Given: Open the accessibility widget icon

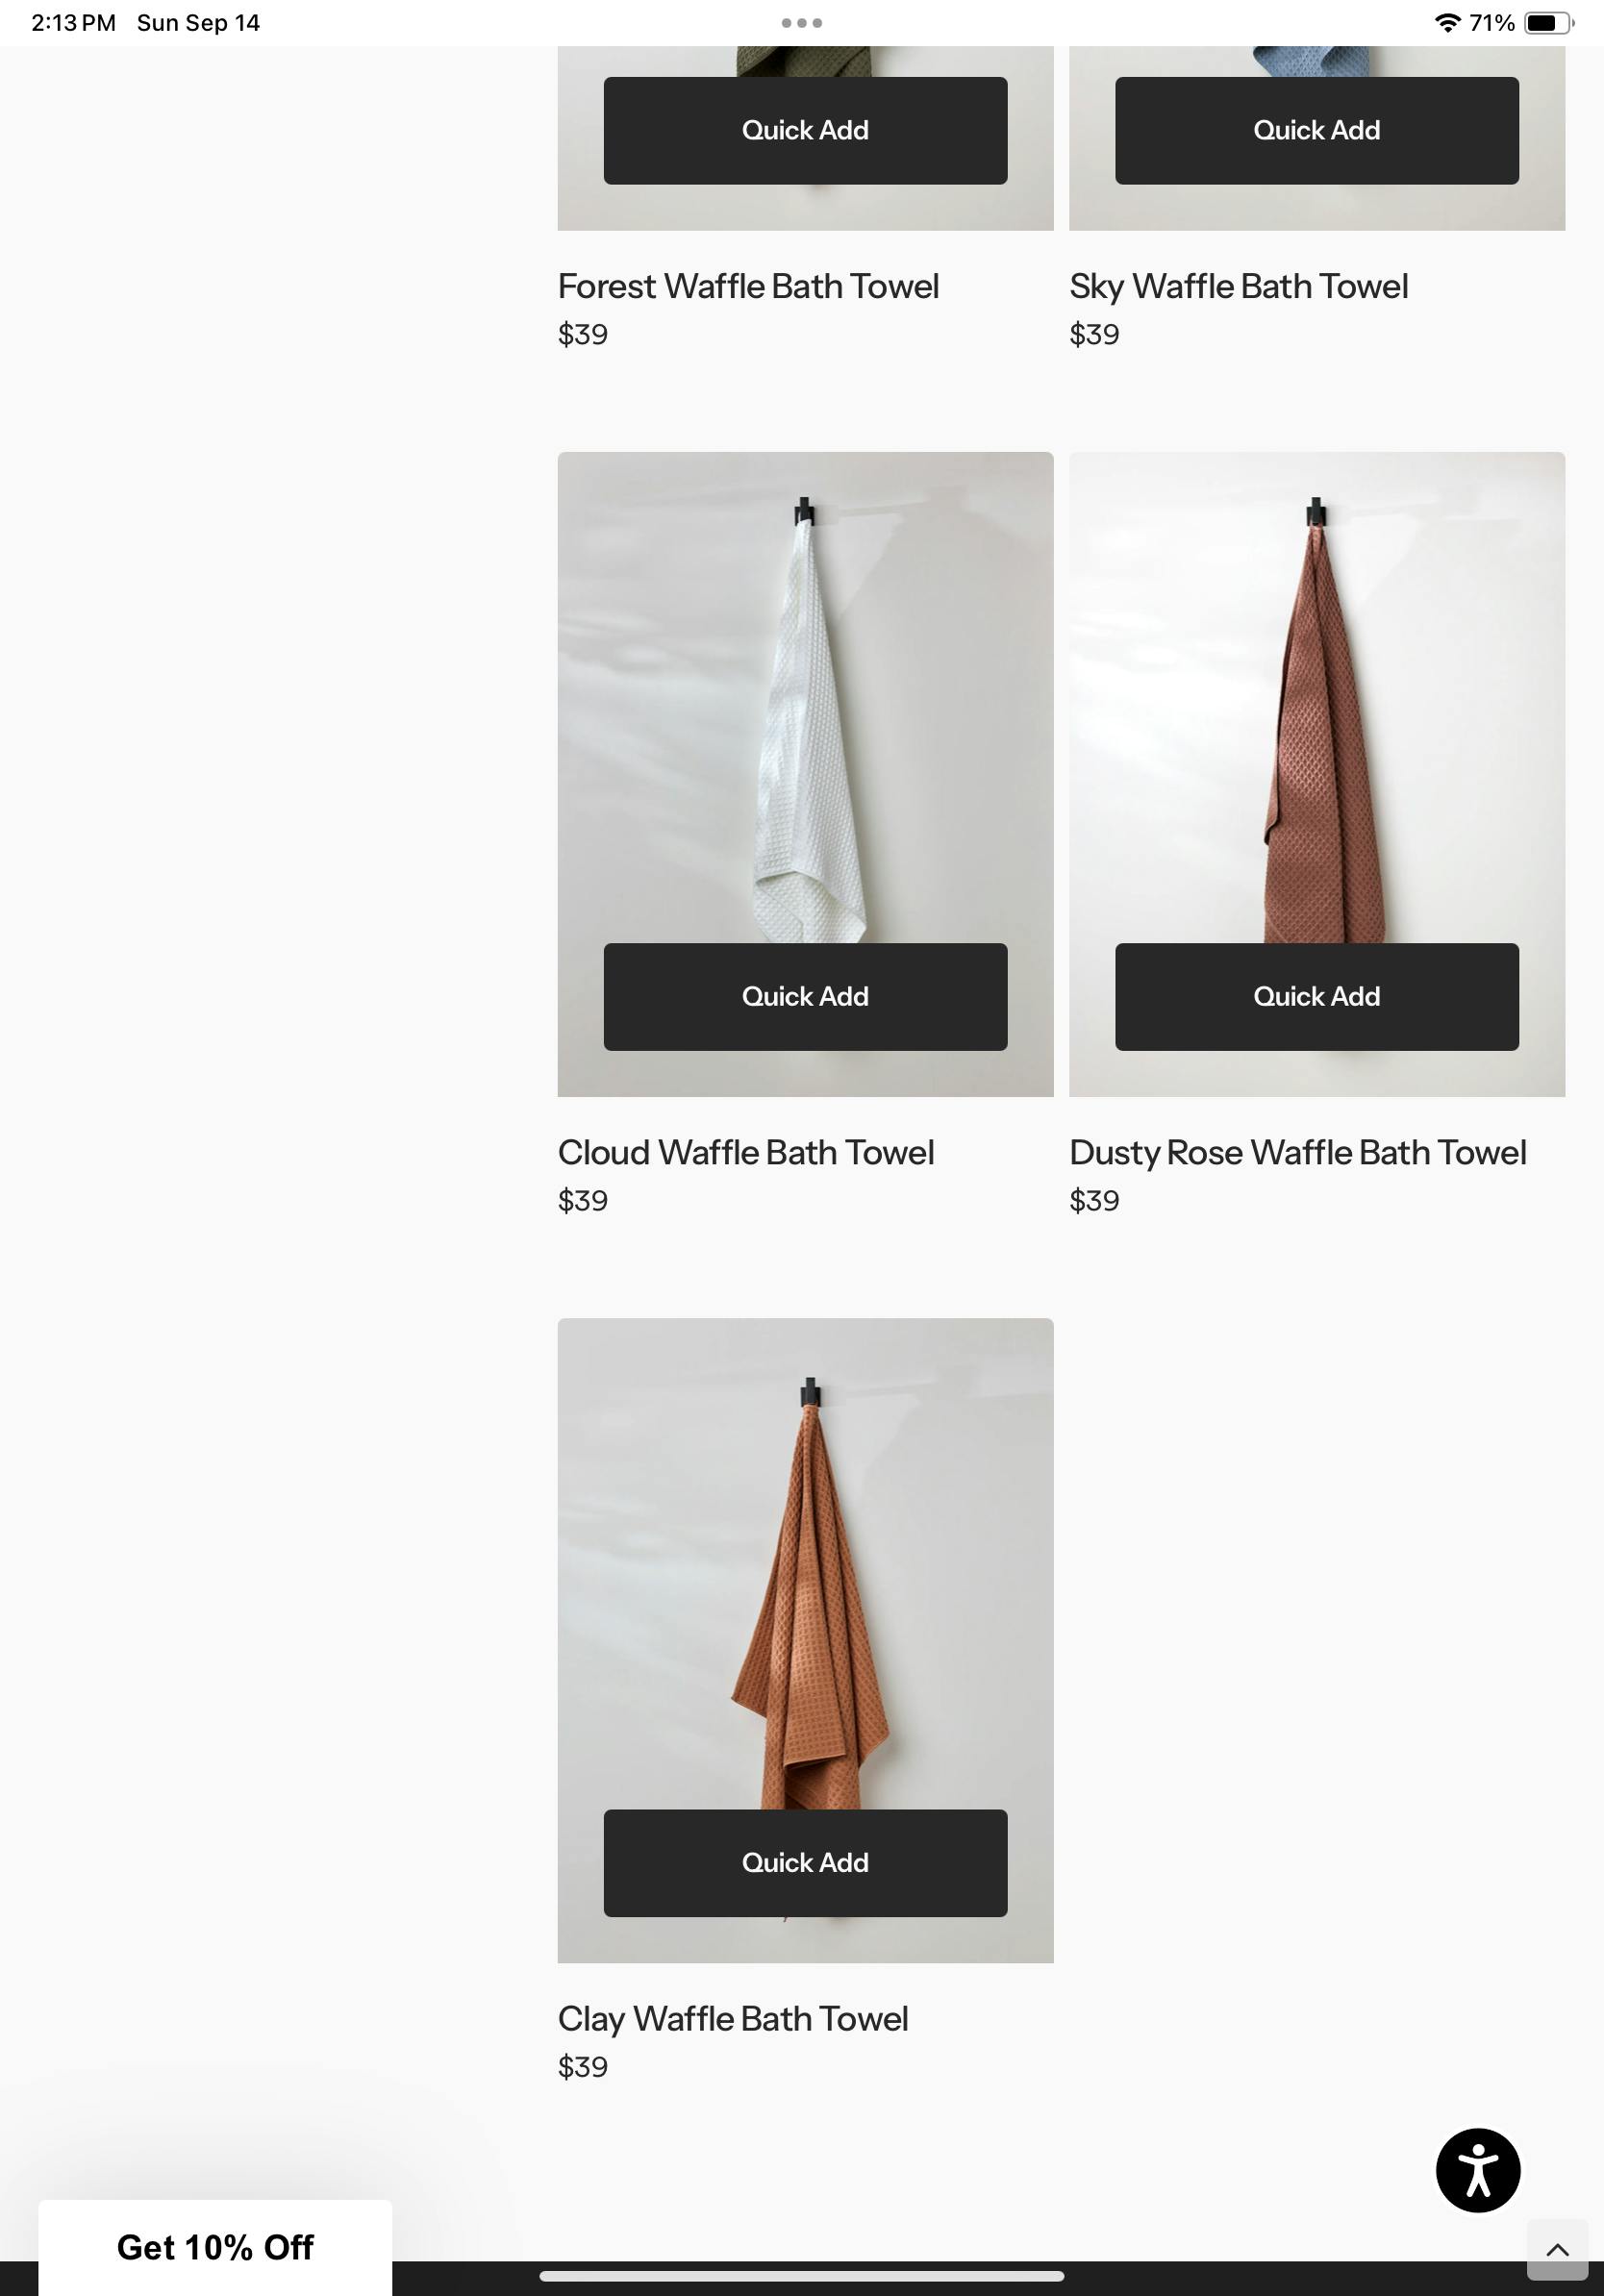Looking at the screenshot, I should coord(1477,2170).
